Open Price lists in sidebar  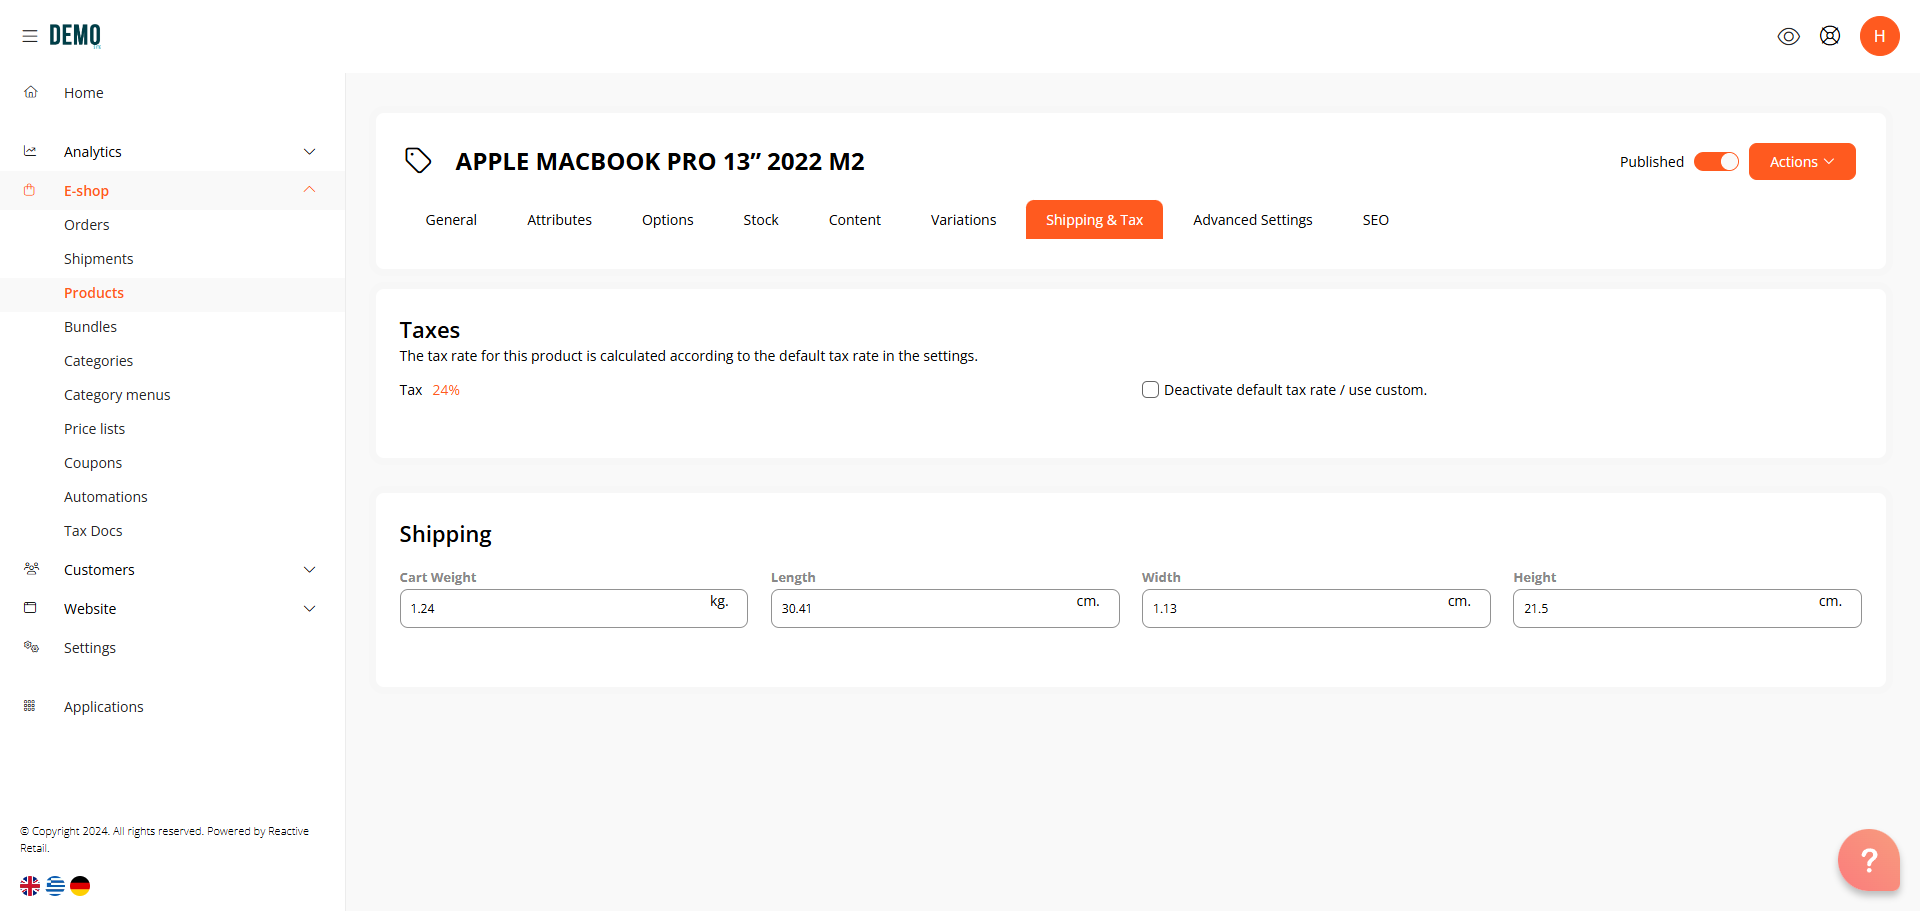point(95,429)
